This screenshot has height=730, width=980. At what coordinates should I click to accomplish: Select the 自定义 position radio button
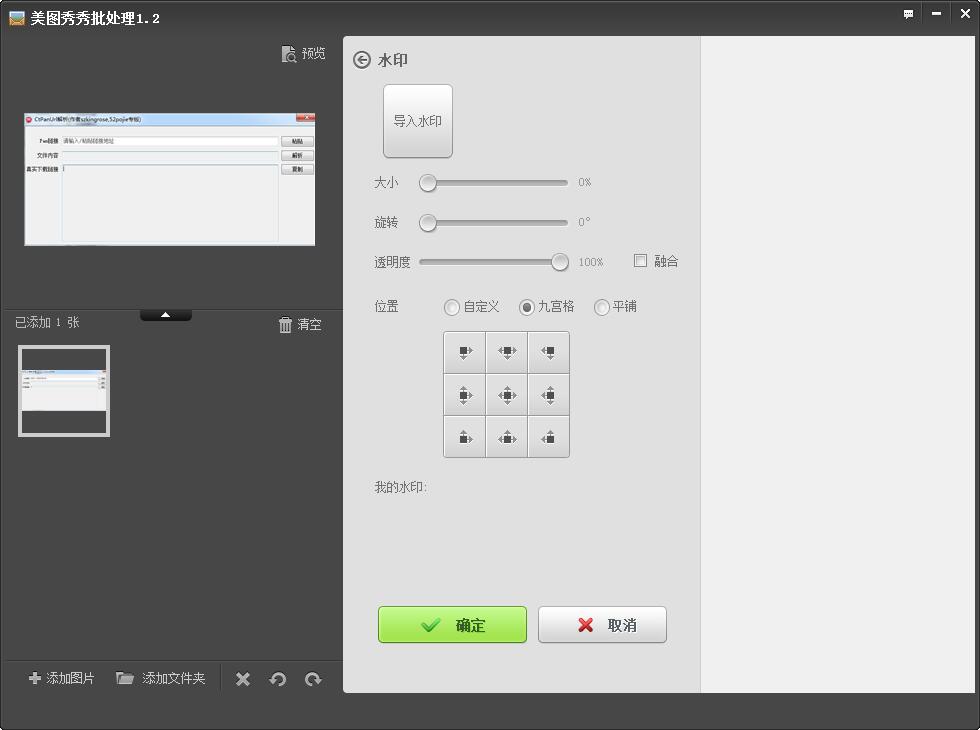click(451, 307)
